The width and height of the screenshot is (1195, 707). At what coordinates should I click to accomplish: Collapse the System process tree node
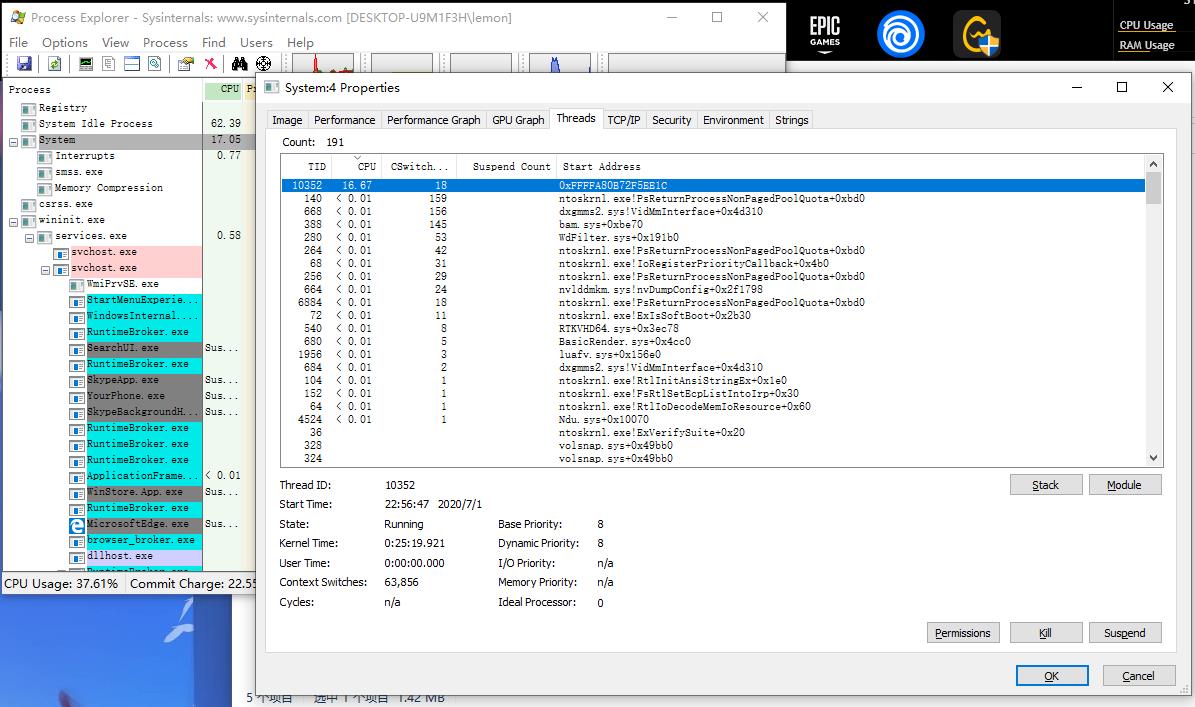click(13, 142)
